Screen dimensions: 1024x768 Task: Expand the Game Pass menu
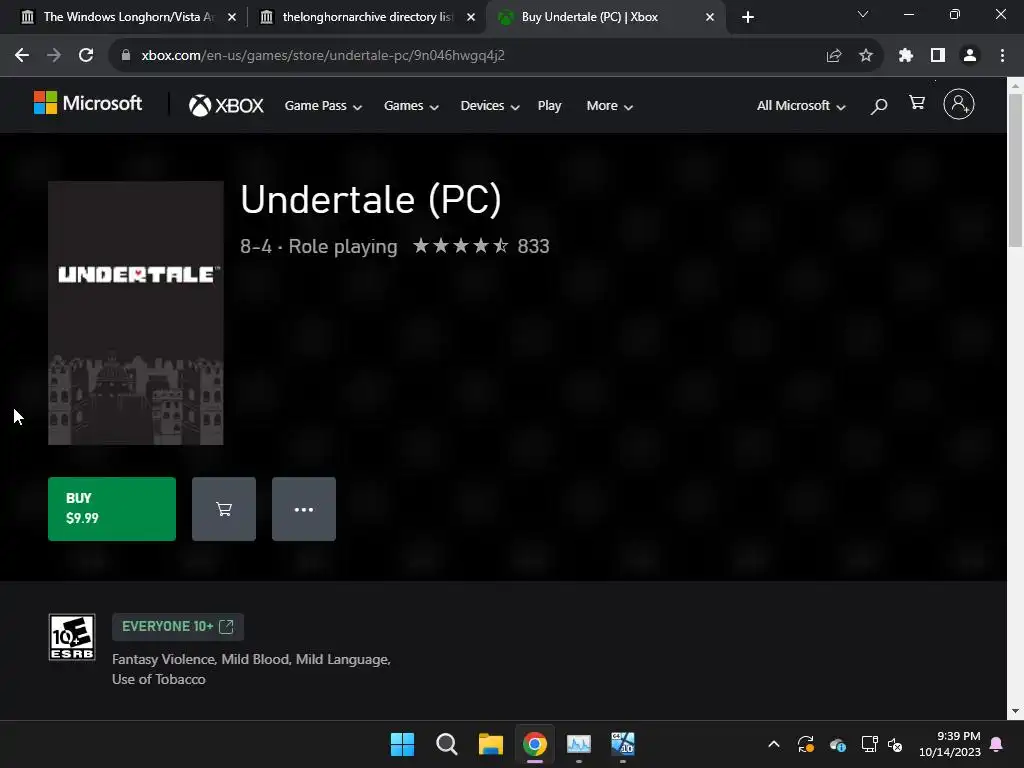(323, 106)
